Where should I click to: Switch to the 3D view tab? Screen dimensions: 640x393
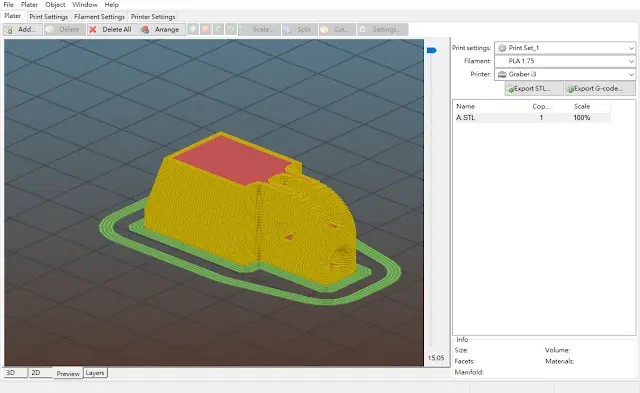pyautogui.click(x=15, y=373)
